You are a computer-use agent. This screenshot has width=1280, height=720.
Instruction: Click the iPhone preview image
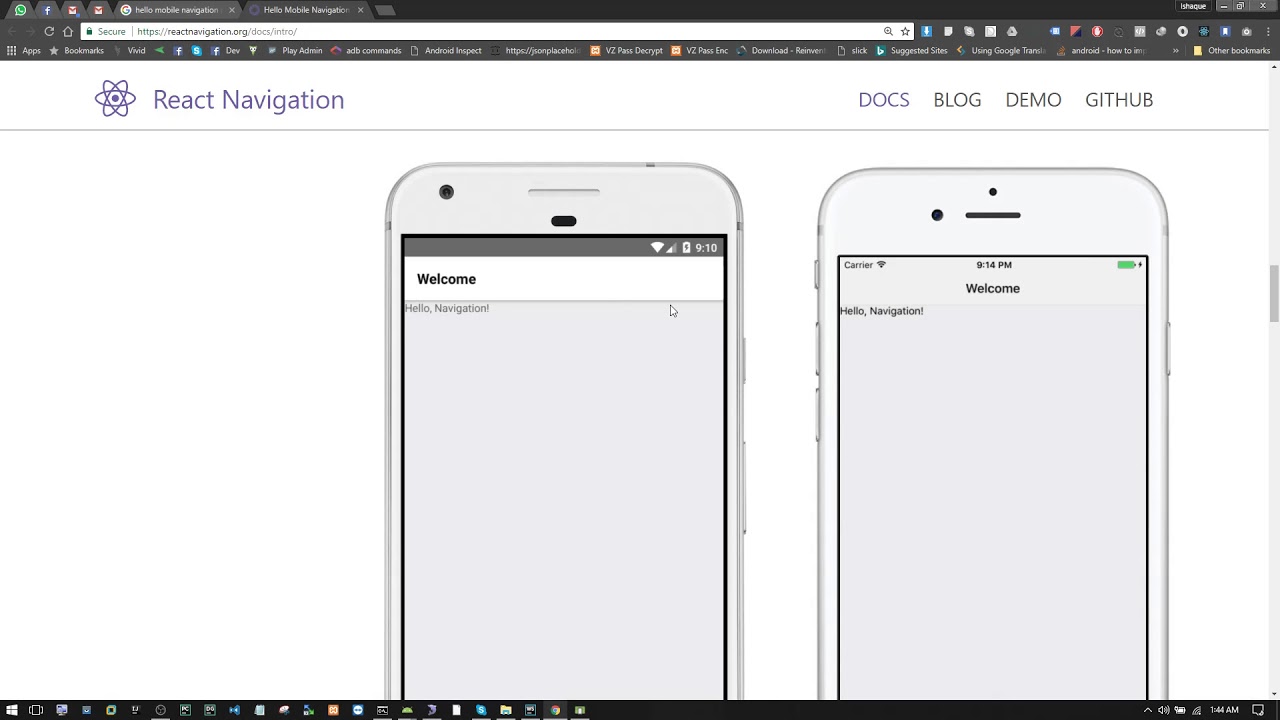click(x=992, y=434)
